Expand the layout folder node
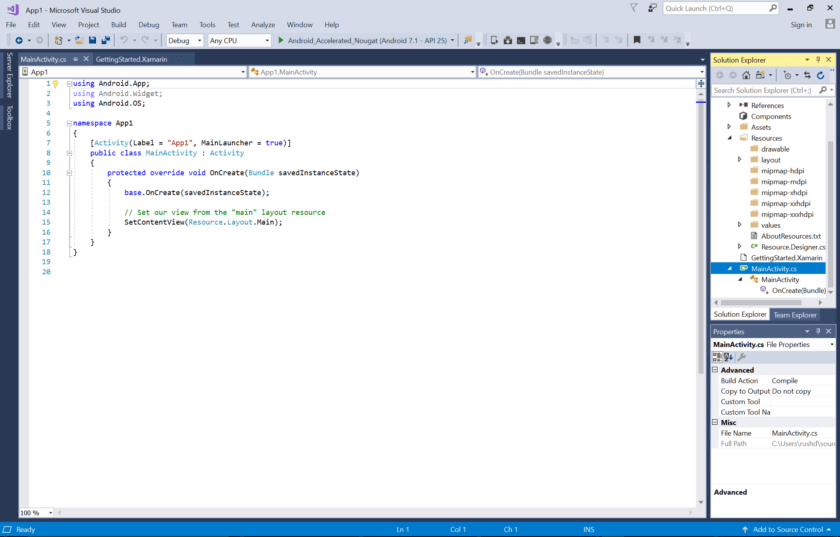 coord(739,160)
